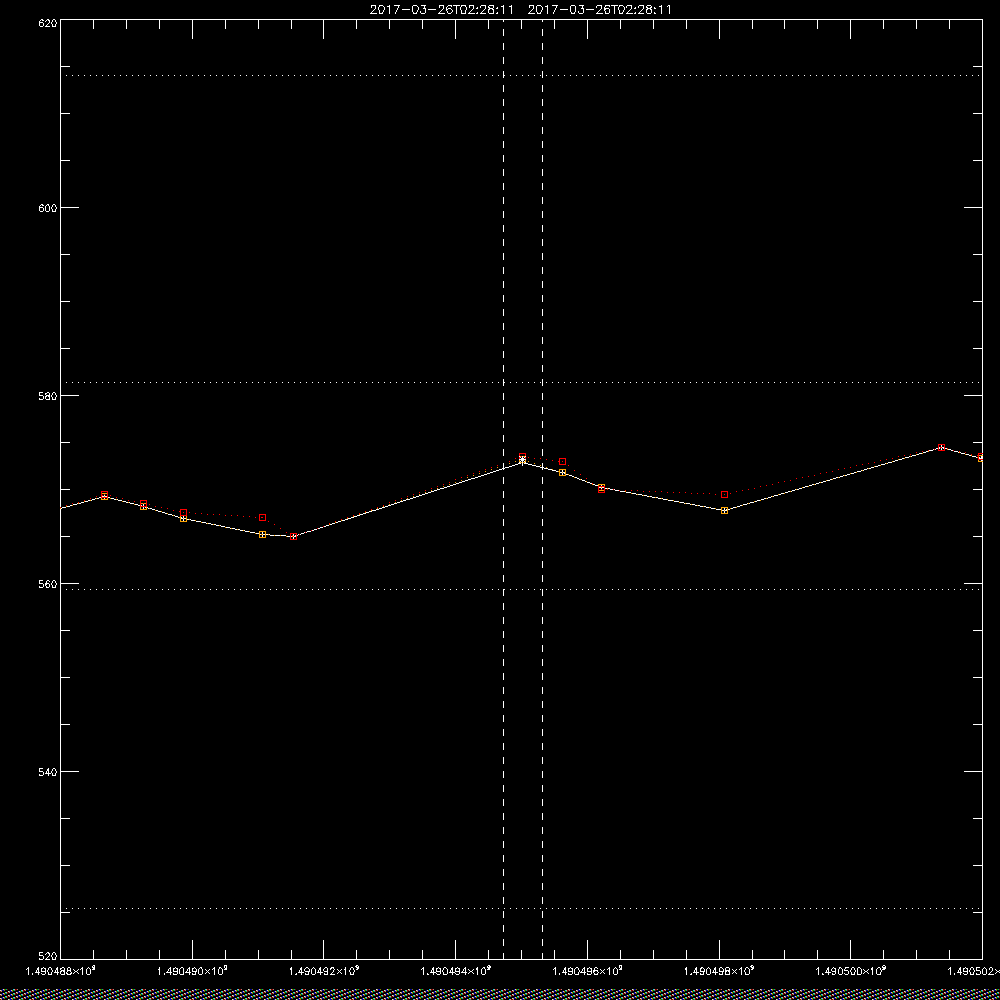1000x1000 pixels.
Task: Pick the red square just right of the right dashed line
Action: tap(562, 461)
